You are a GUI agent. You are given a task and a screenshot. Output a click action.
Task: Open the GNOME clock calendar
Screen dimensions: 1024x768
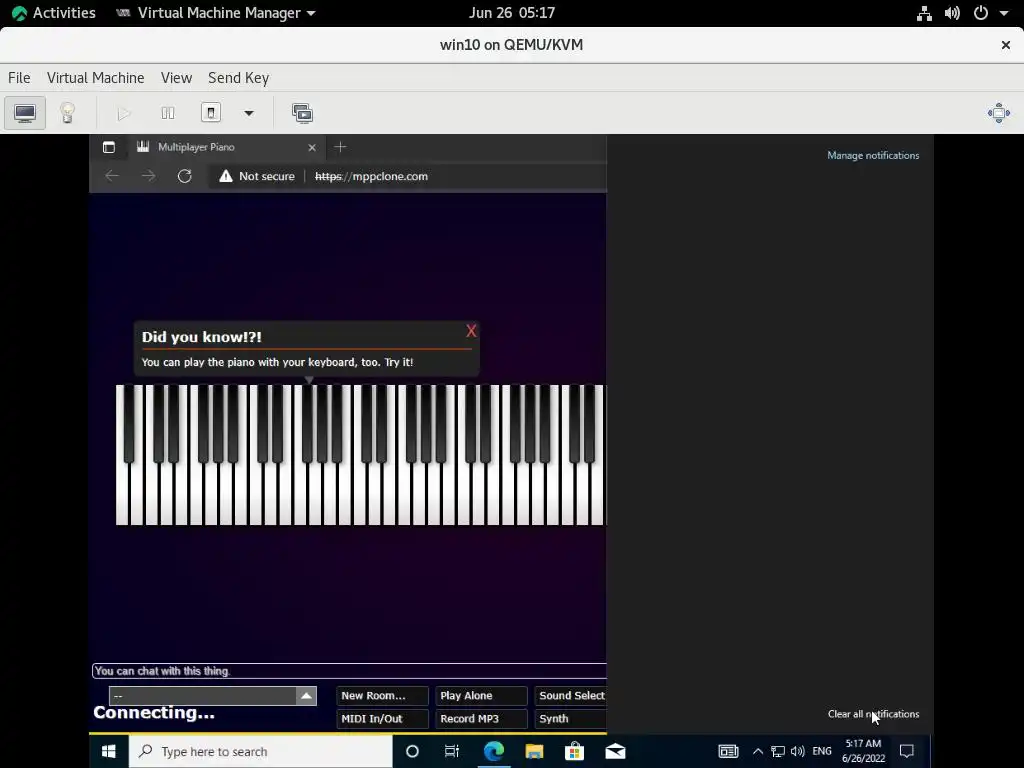tap(512, 12)
